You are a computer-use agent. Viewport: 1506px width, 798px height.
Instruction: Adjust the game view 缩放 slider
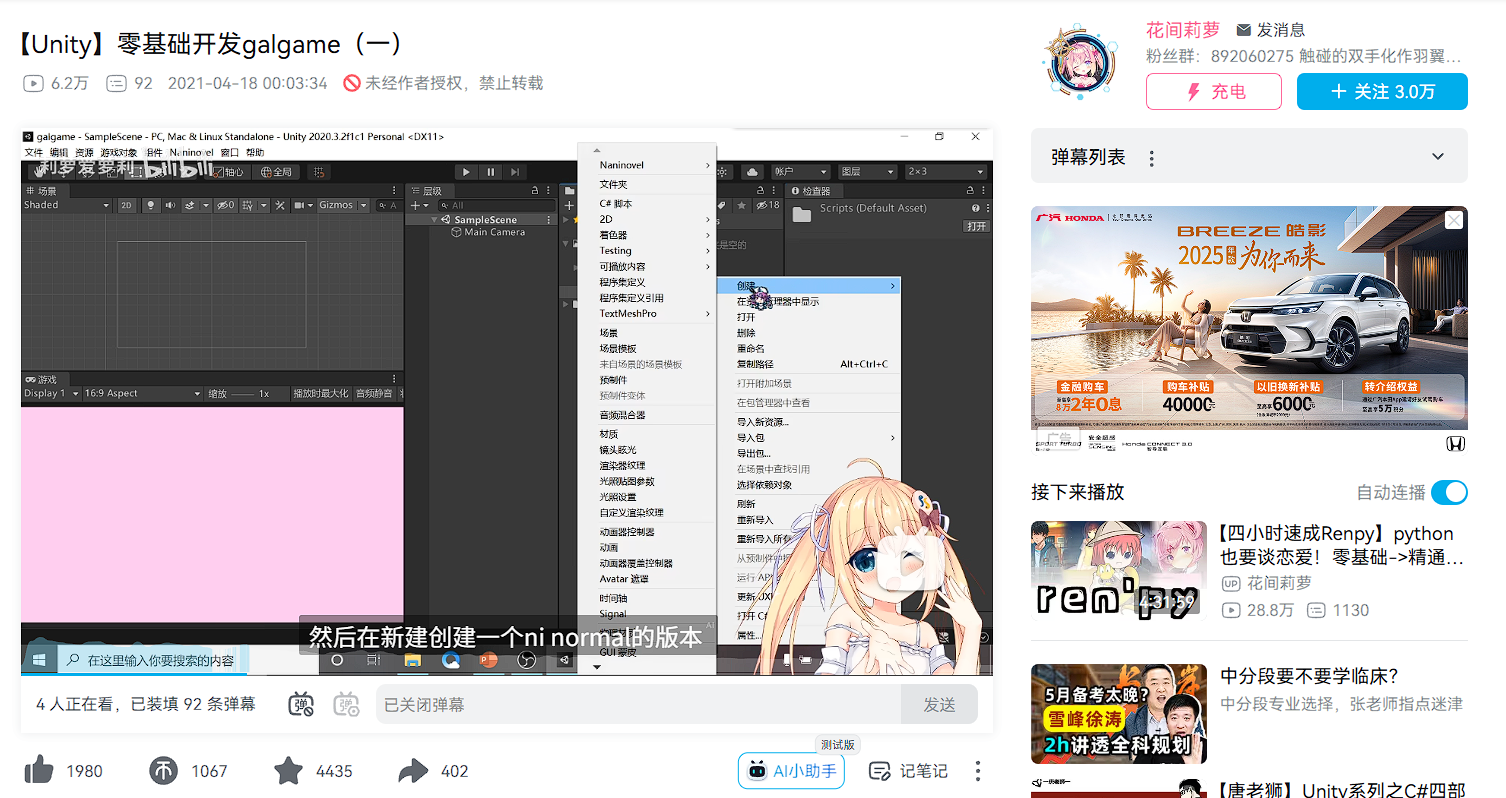click(x=243, y=394)
